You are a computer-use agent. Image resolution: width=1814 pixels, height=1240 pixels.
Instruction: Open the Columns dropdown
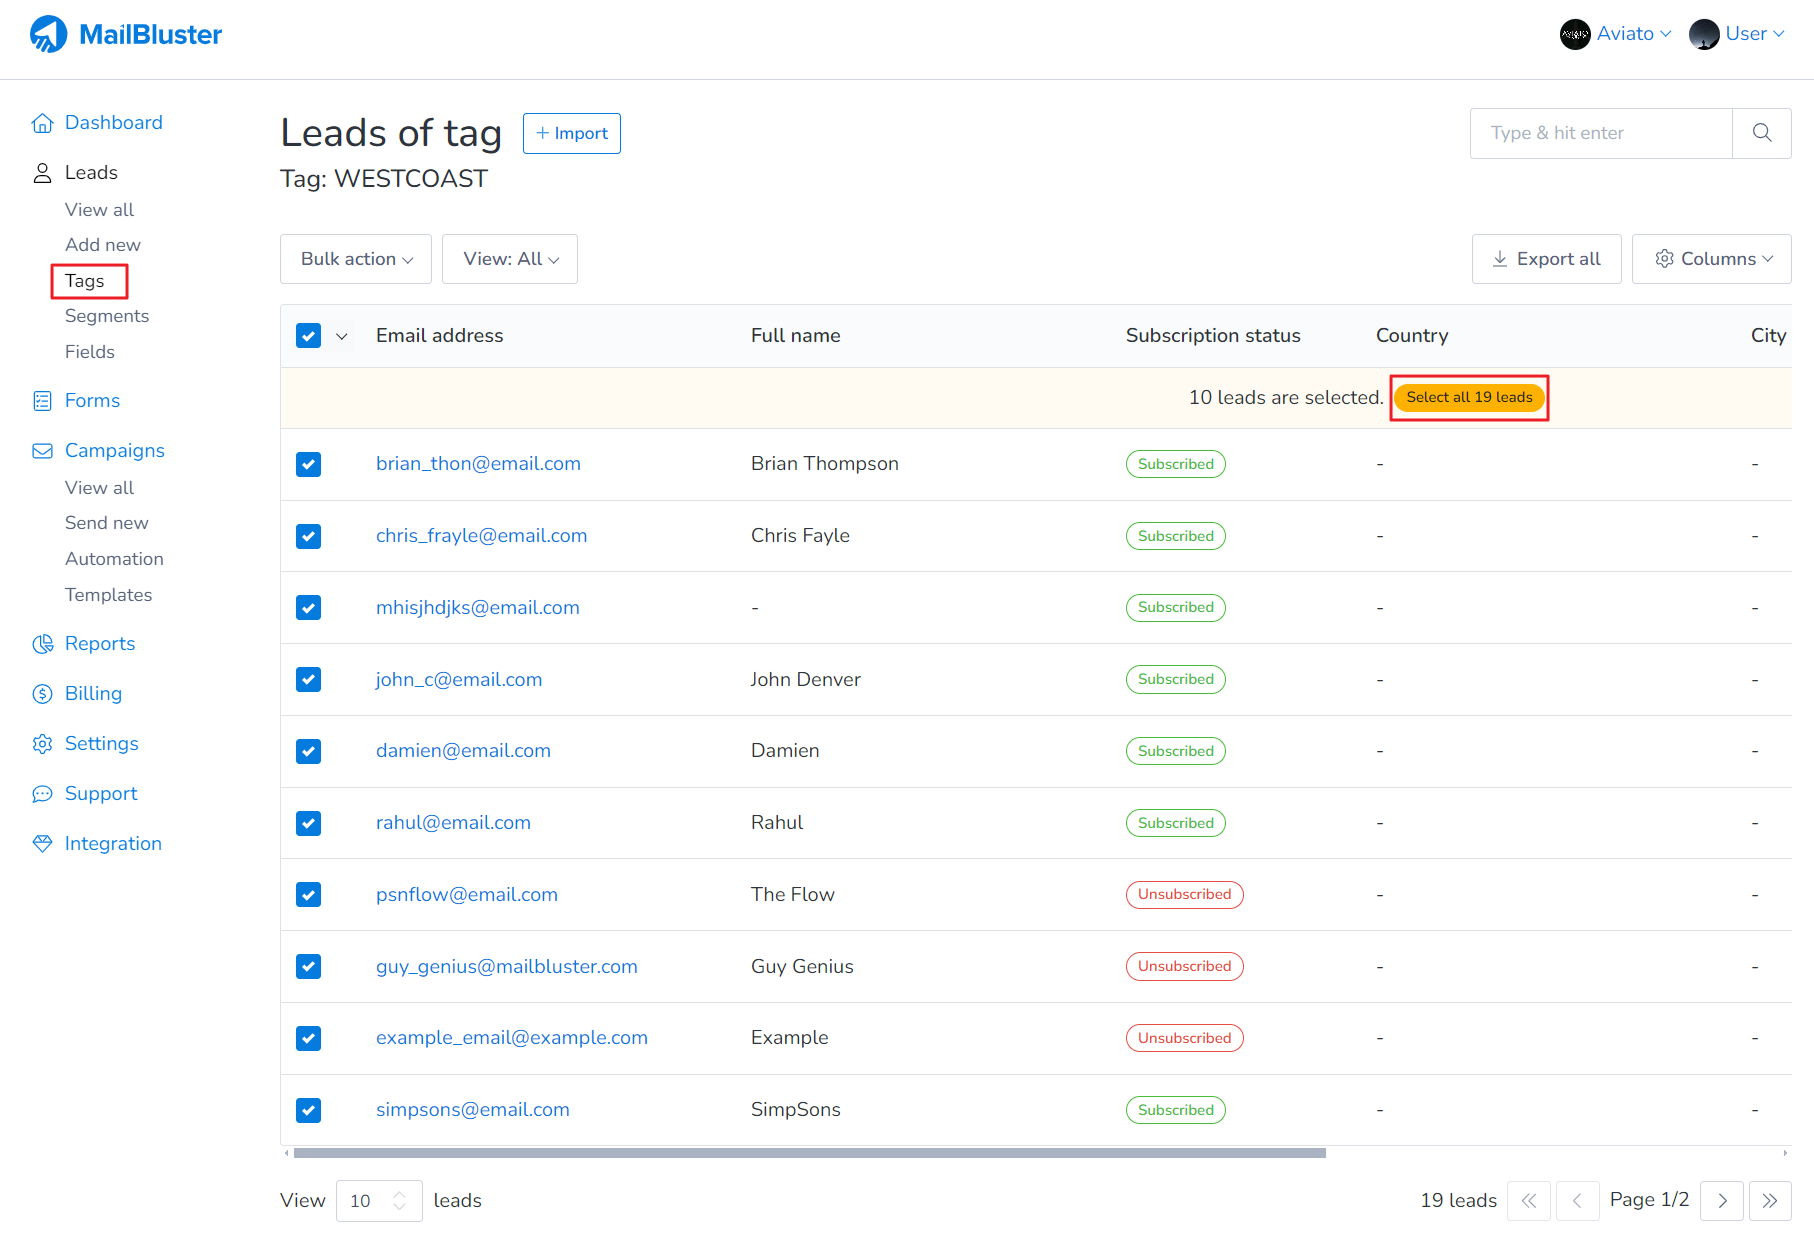coord(1711,259)
